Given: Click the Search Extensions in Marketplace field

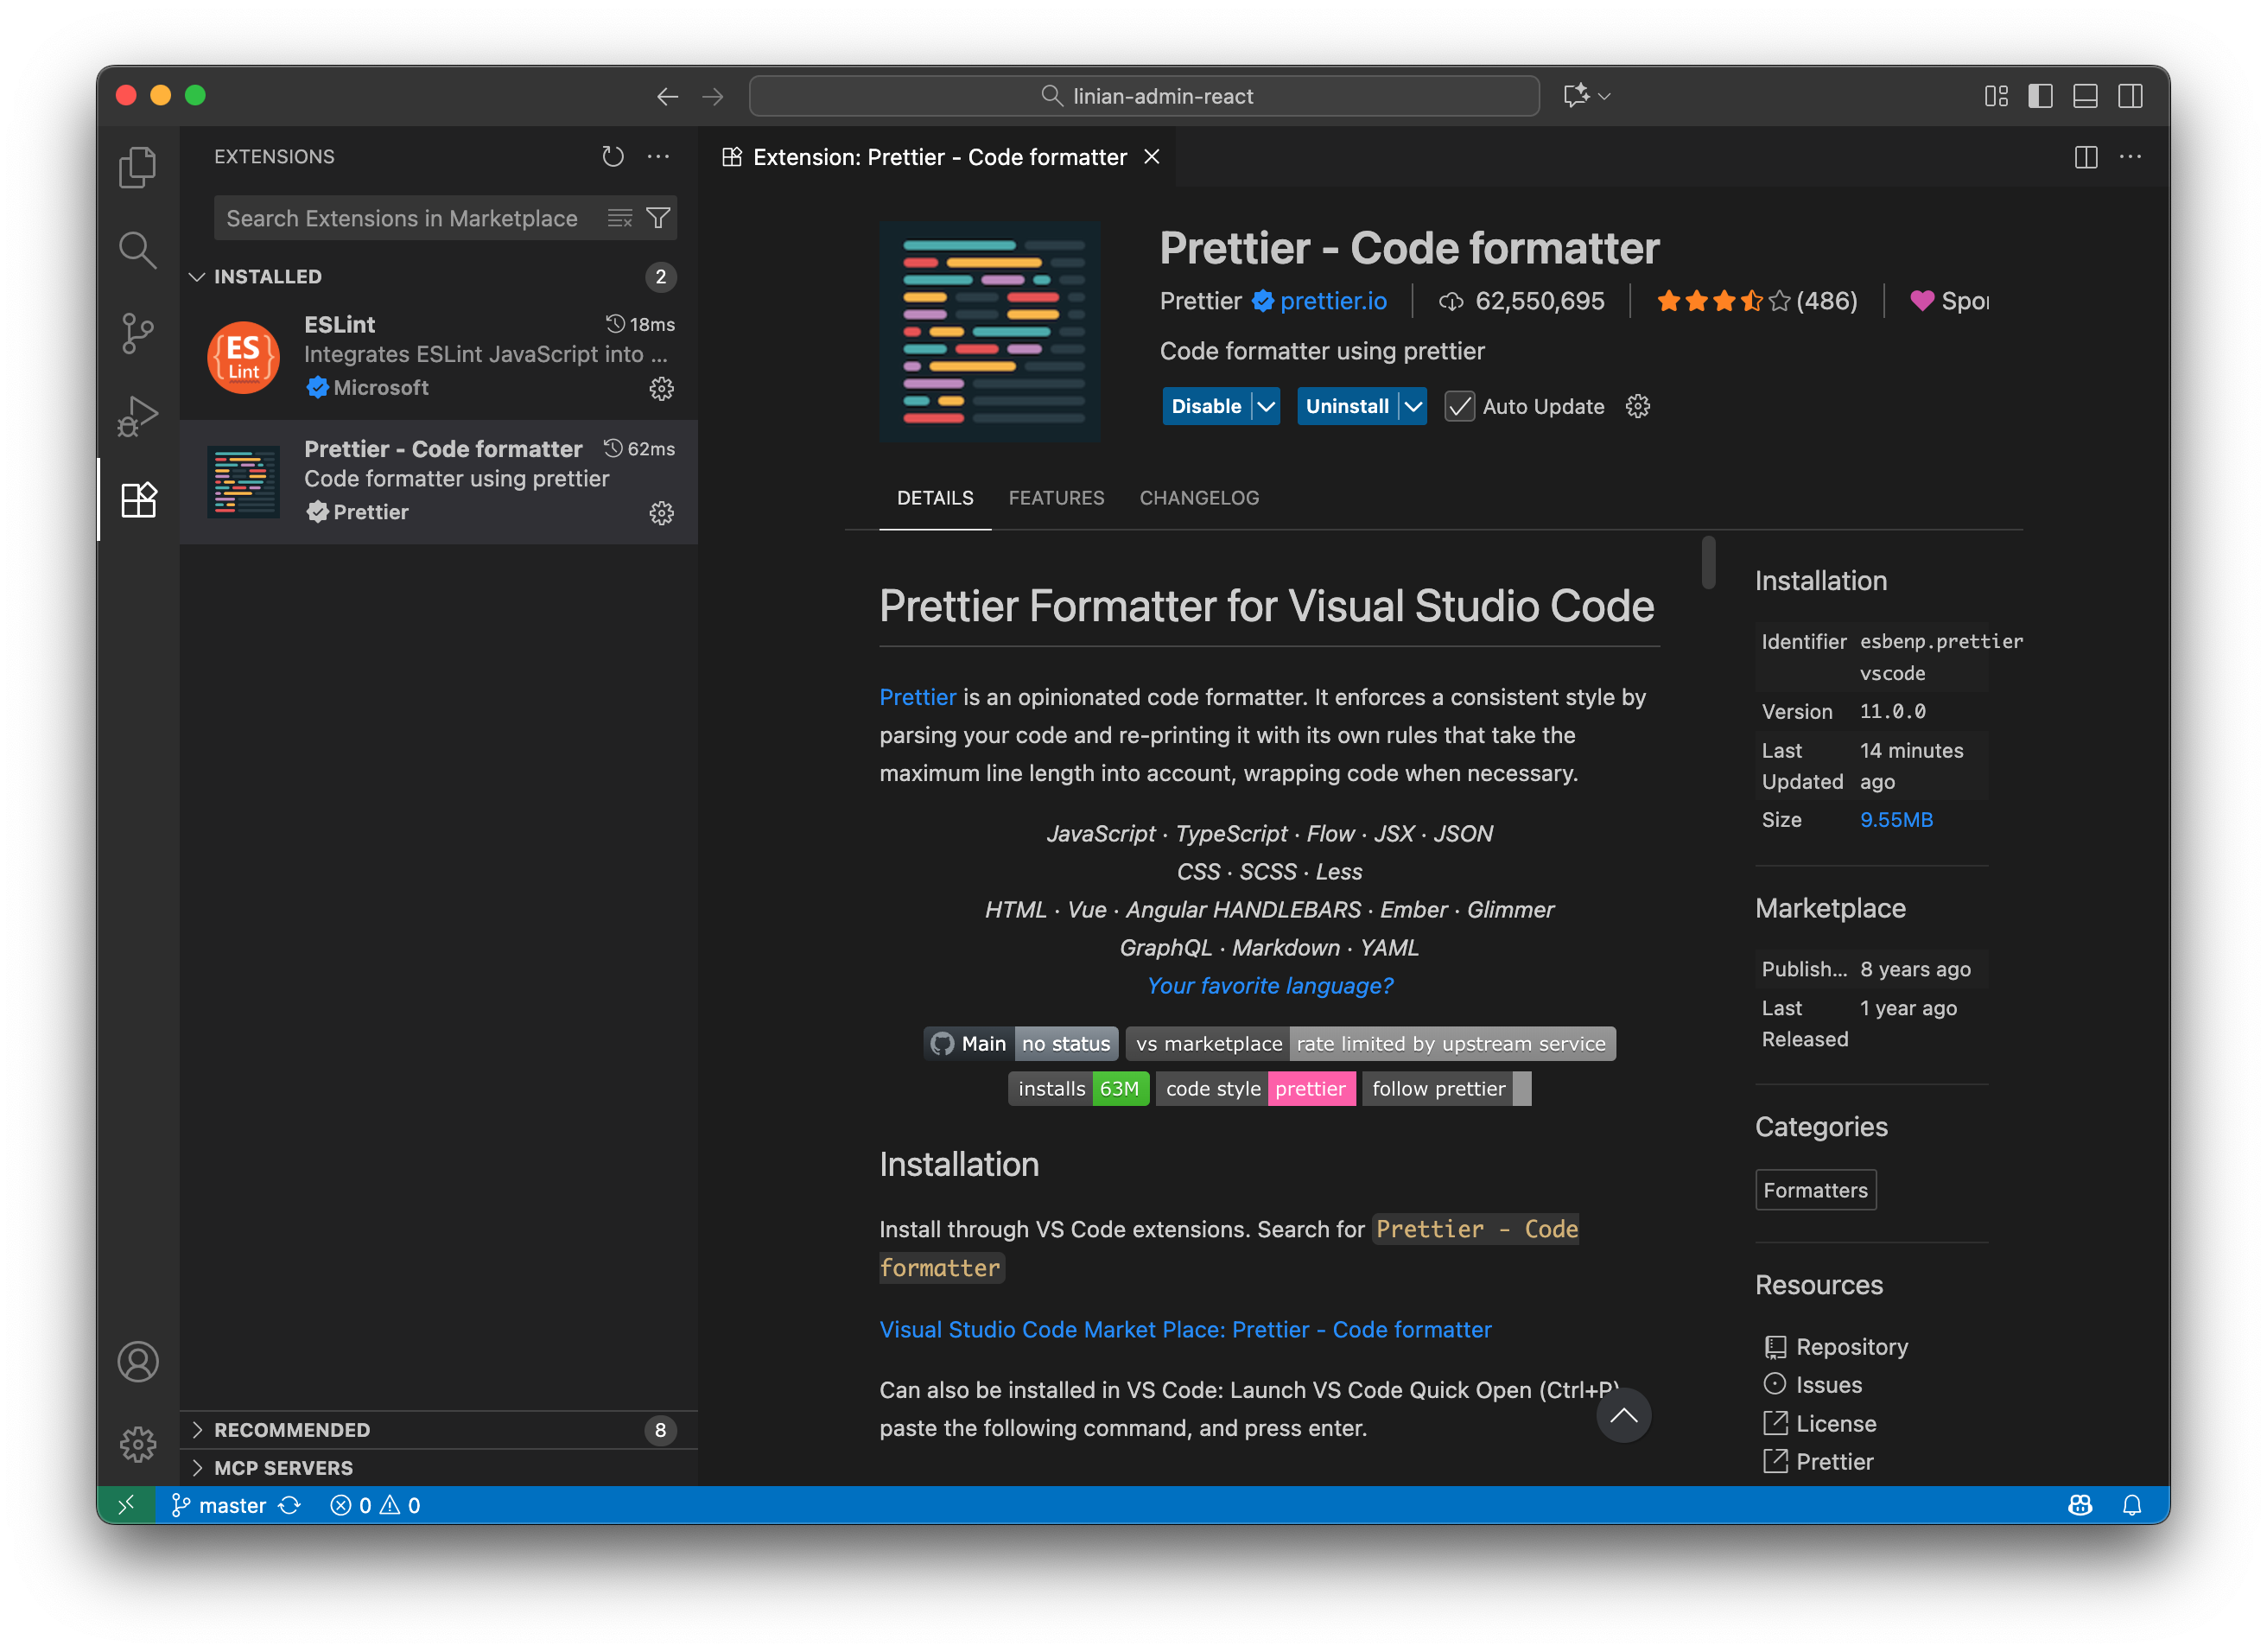Looking at the screenshot, I should coord(402,217).
